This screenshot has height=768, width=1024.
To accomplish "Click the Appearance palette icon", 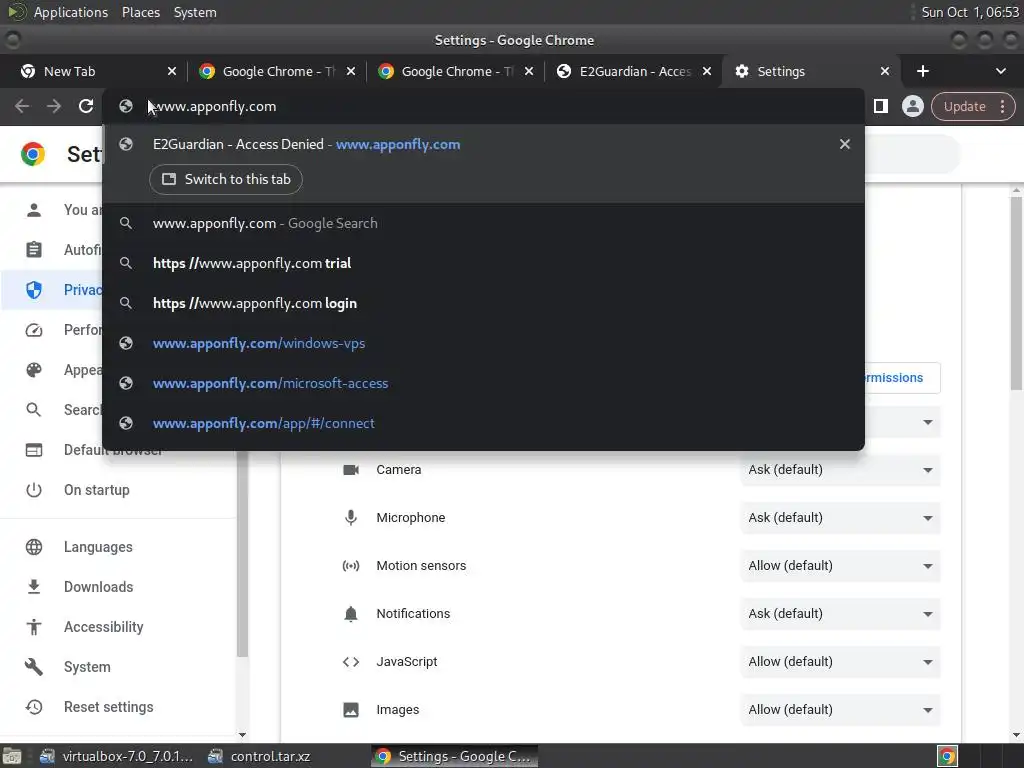I will coord(34,370).
